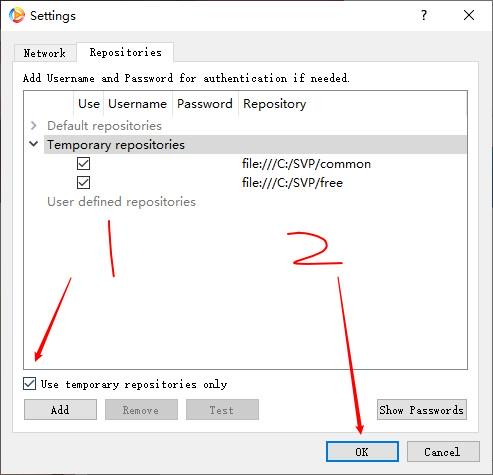The width and height of the screenshot is (493, 475).
Task: Click the SVP app icon in title bar
Action: (17, 15)
